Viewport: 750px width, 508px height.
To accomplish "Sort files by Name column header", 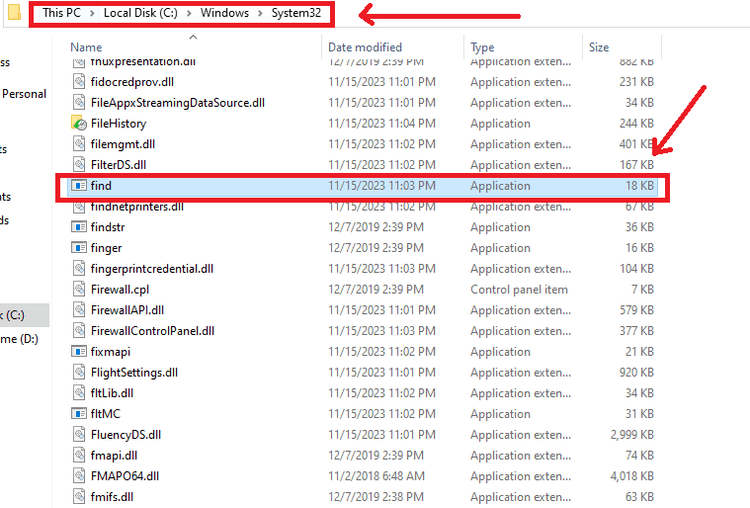I will [x=87, y=47].
